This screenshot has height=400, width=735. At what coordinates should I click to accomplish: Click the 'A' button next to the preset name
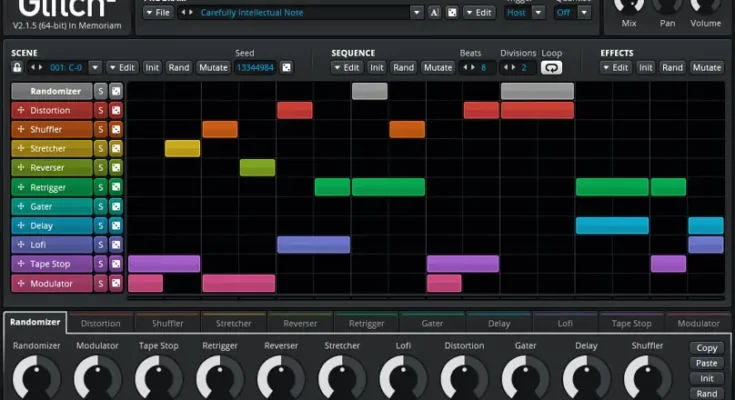click(435, 13)
